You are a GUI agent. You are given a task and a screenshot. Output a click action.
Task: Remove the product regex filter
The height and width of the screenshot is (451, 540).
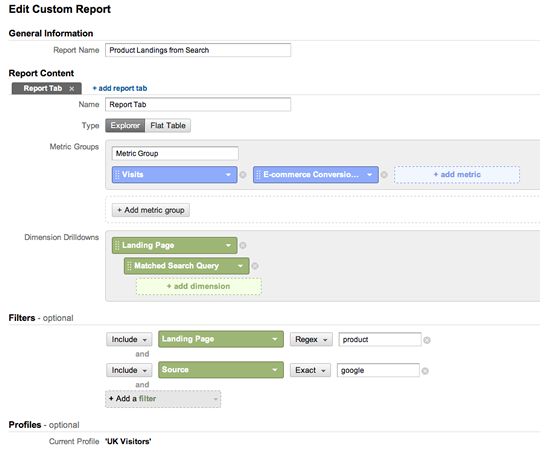point(427,340)
